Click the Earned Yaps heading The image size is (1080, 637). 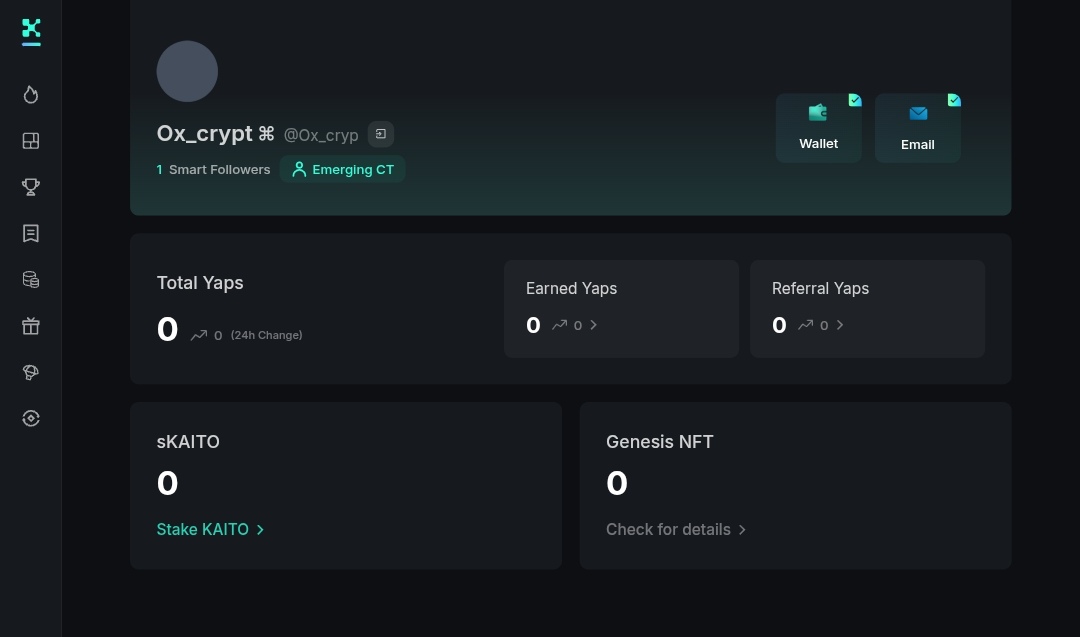pos(572,289)
